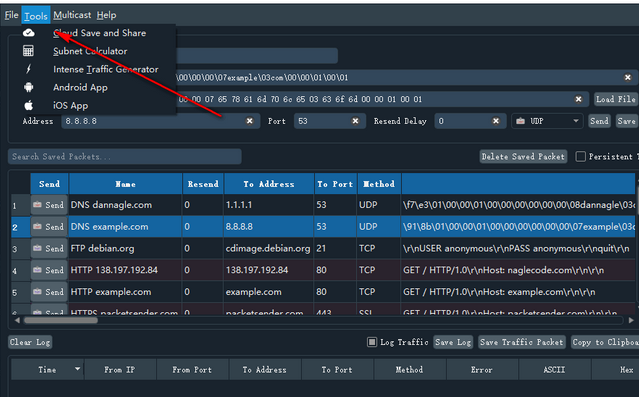Image resolution: width=639 pixels, height=397 pixels.
Task: Send the DNS dannagle.com saved packet
Action: (x=48, y=205)
